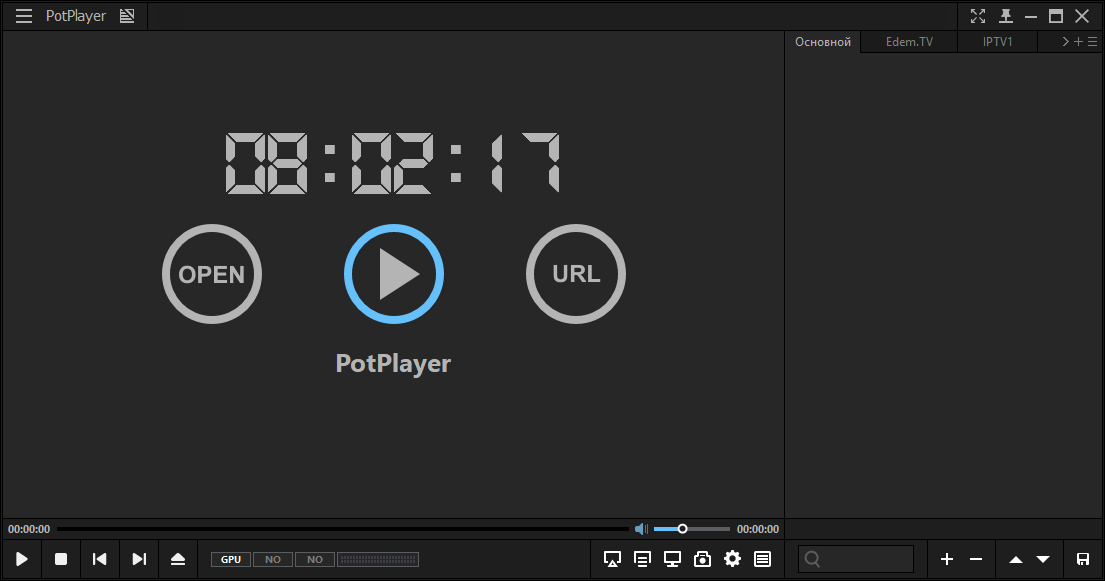The height and width of the screenshot is (581, 1105).
Task: Pin the window always on top
Action: point(1006,16)
